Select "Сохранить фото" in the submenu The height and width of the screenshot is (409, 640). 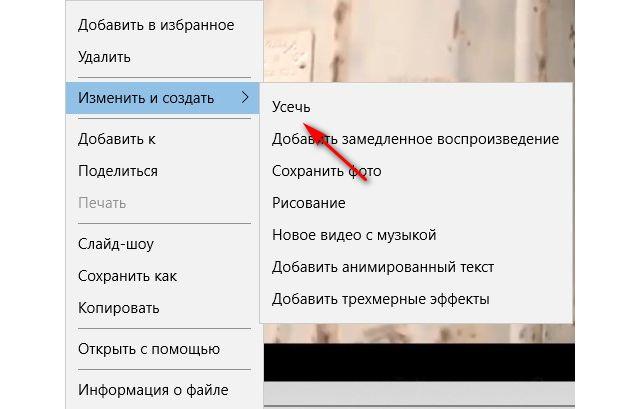pos(416,171)
